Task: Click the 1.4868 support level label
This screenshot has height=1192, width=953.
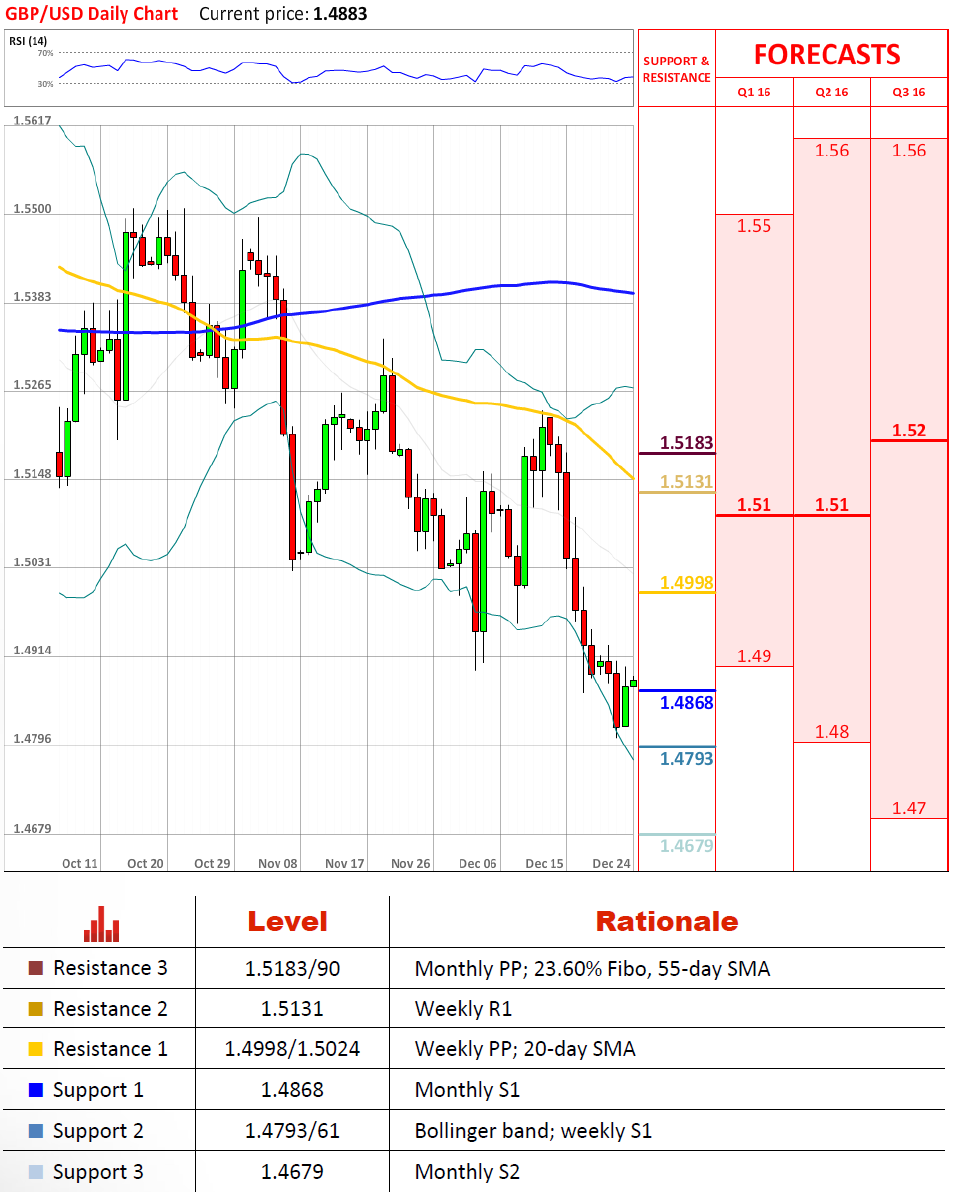Action: click(686, 702)
